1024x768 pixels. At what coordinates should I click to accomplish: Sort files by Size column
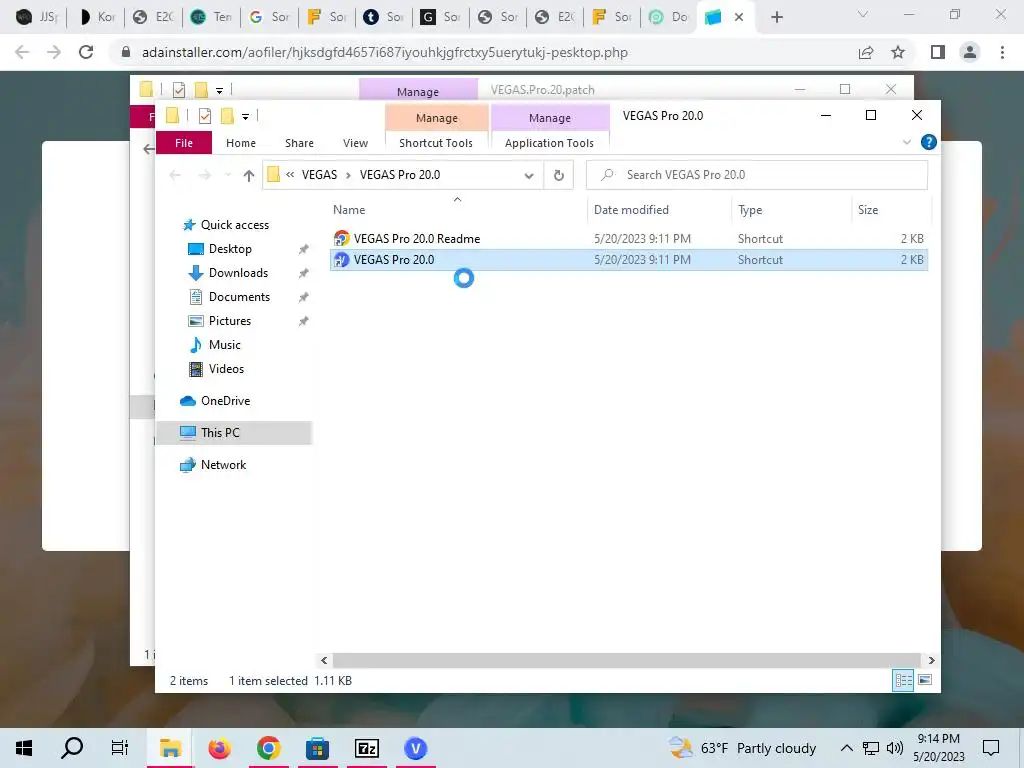[x=867, y=210]
